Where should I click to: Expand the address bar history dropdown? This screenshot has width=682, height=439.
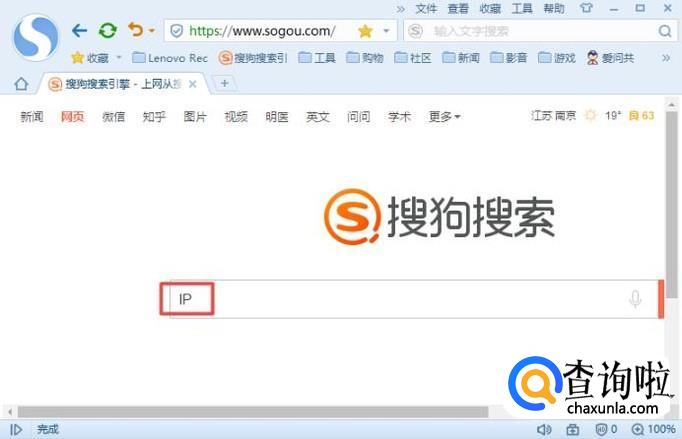coord(386,31)
